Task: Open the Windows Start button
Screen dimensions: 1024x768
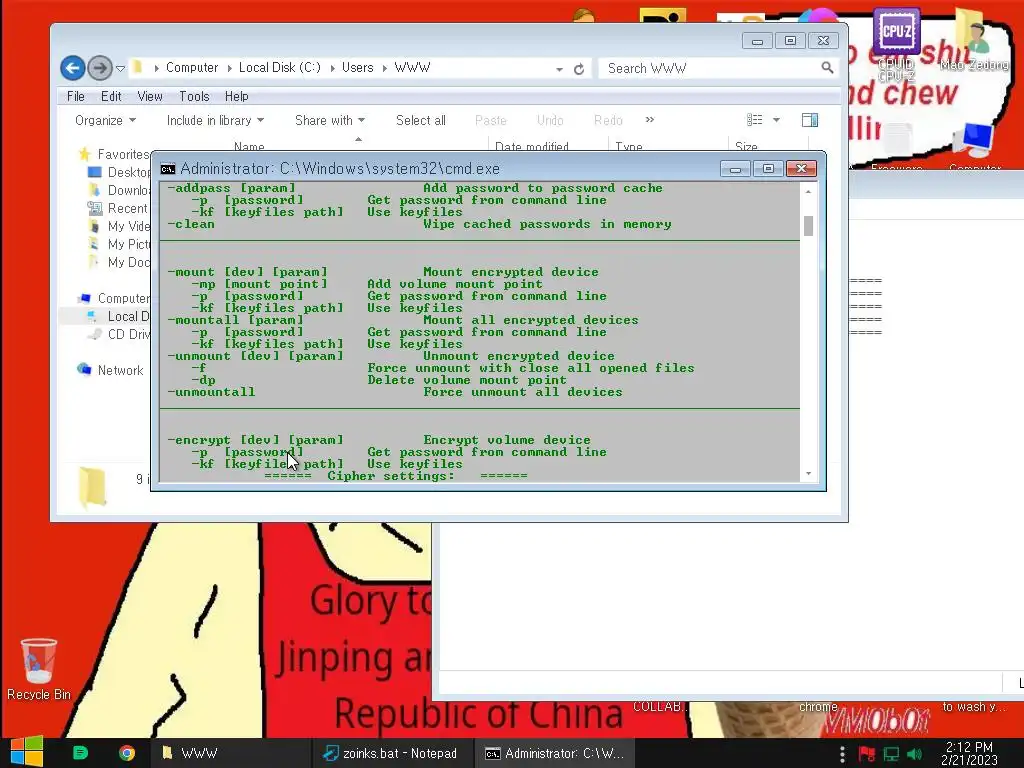Action: pyautogui.click(x=26, y=752)
